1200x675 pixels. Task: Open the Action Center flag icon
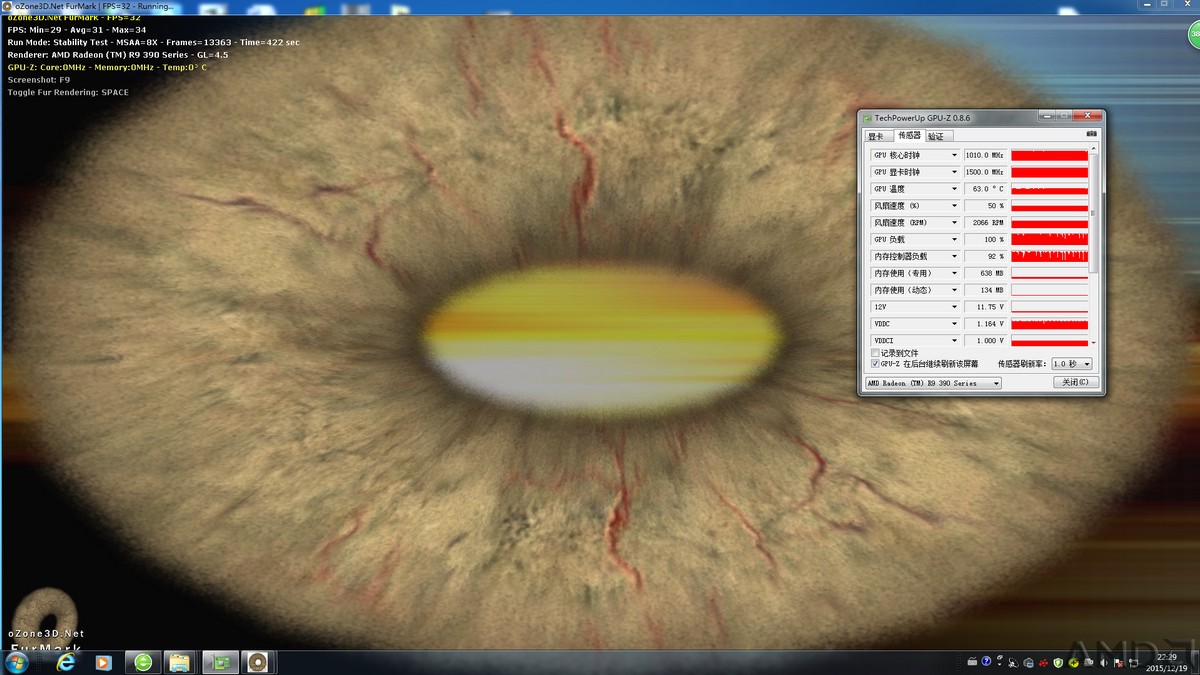click(1118, 663)
